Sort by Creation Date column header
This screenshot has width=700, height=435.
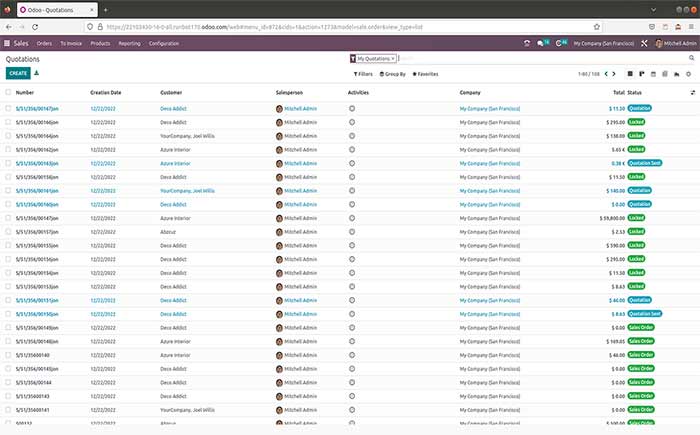click(x=106, y=92)
